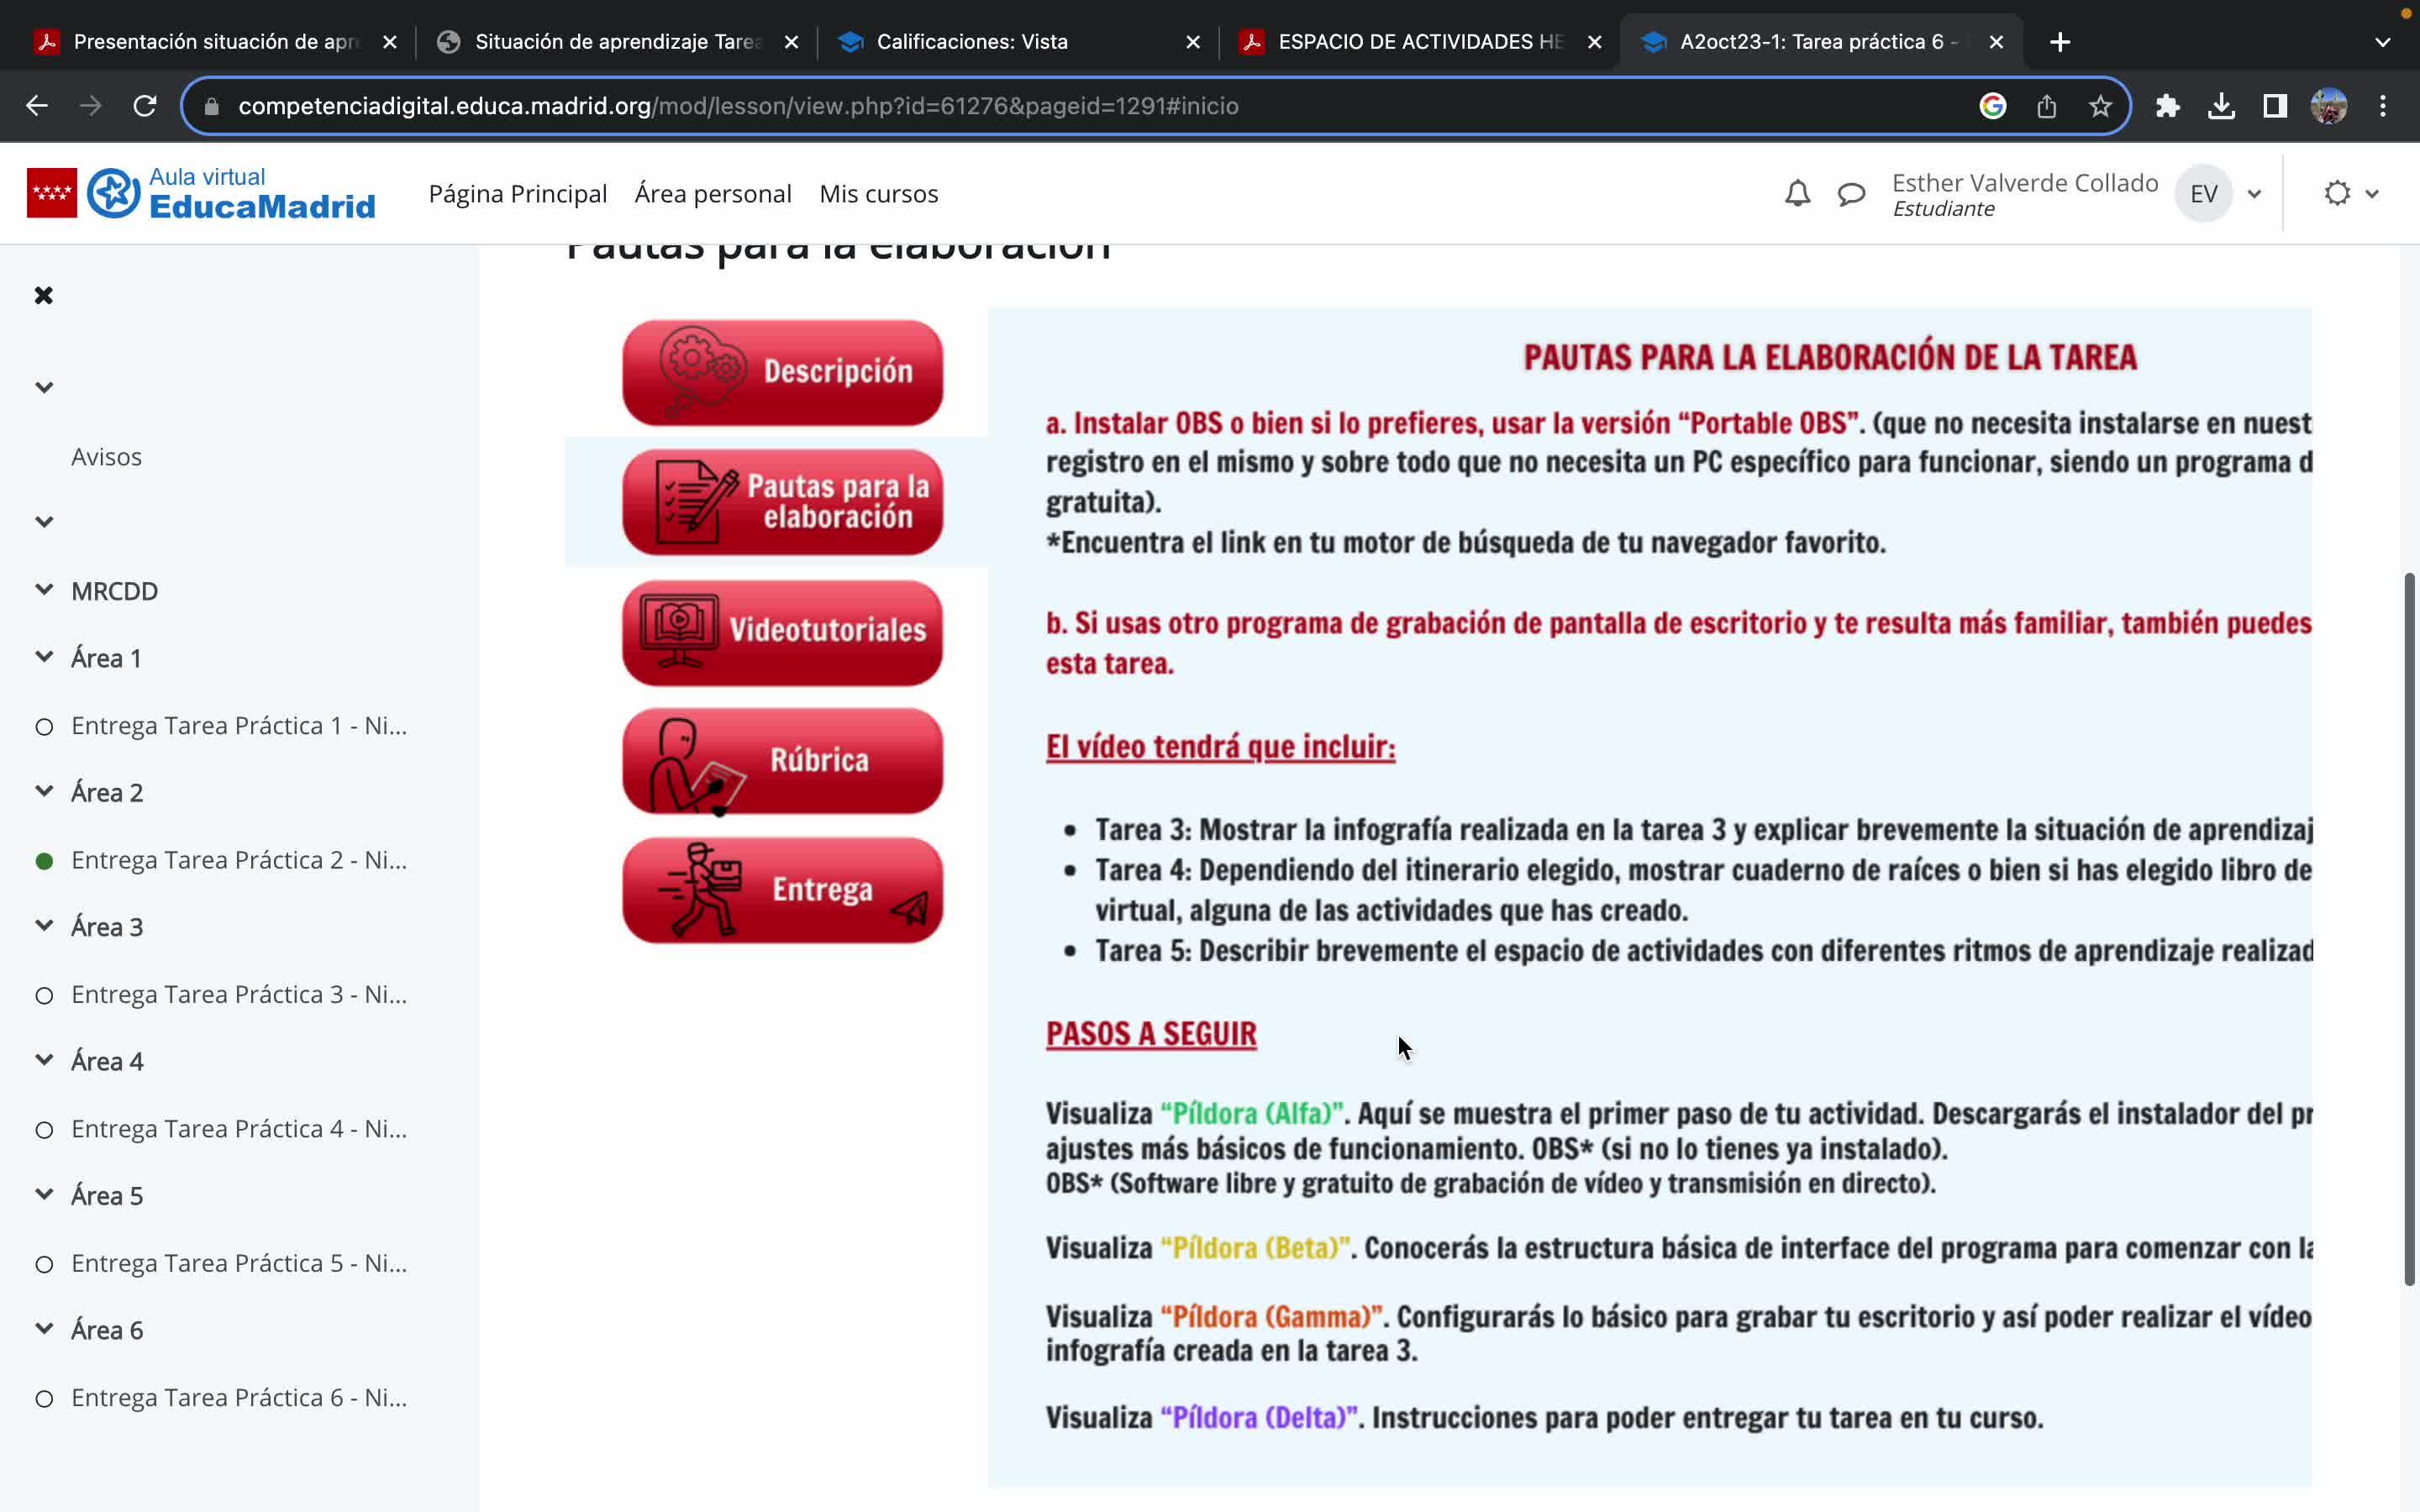Click the Rúbrica red button
The width and height of the screenshot is (2420, 1512).
[x=782, y=760]
